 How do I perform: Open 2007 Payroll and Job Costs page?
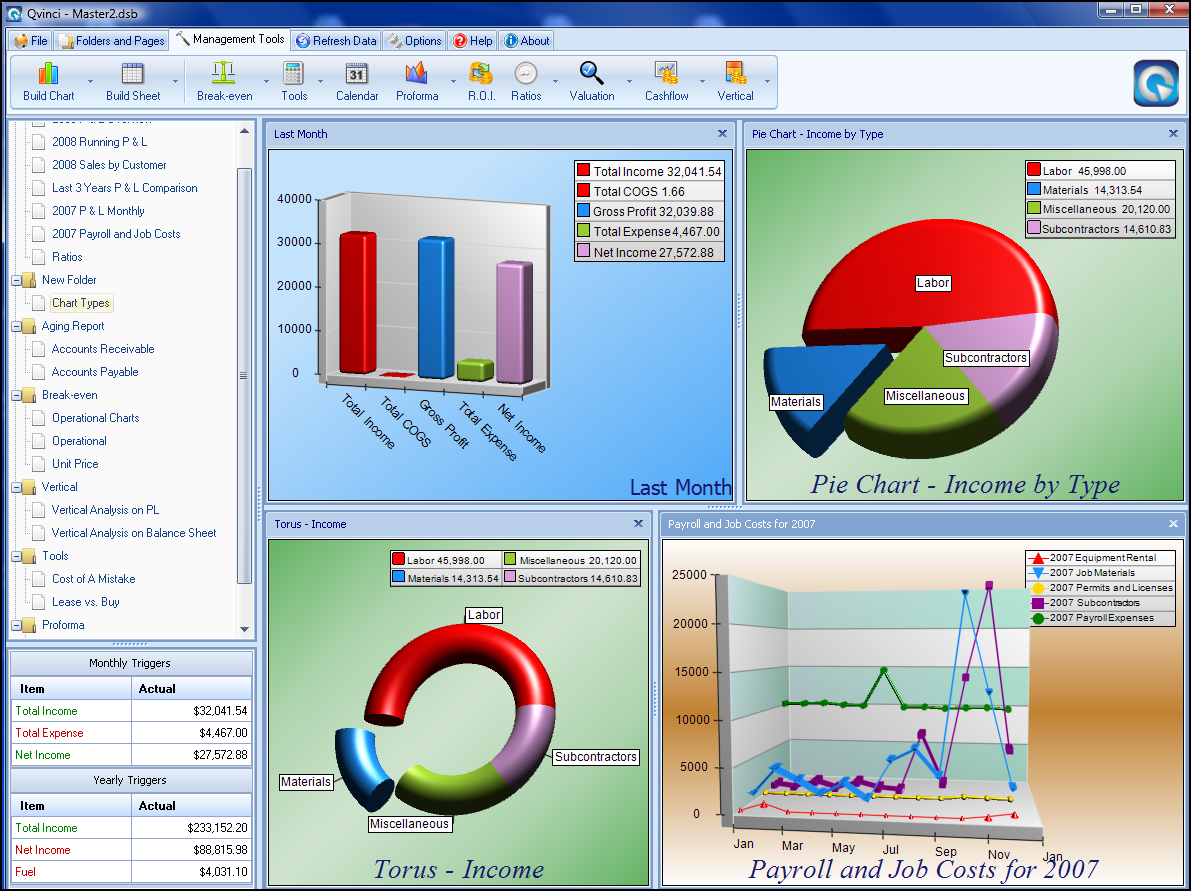pyautogui.click(x=116, y=234)
